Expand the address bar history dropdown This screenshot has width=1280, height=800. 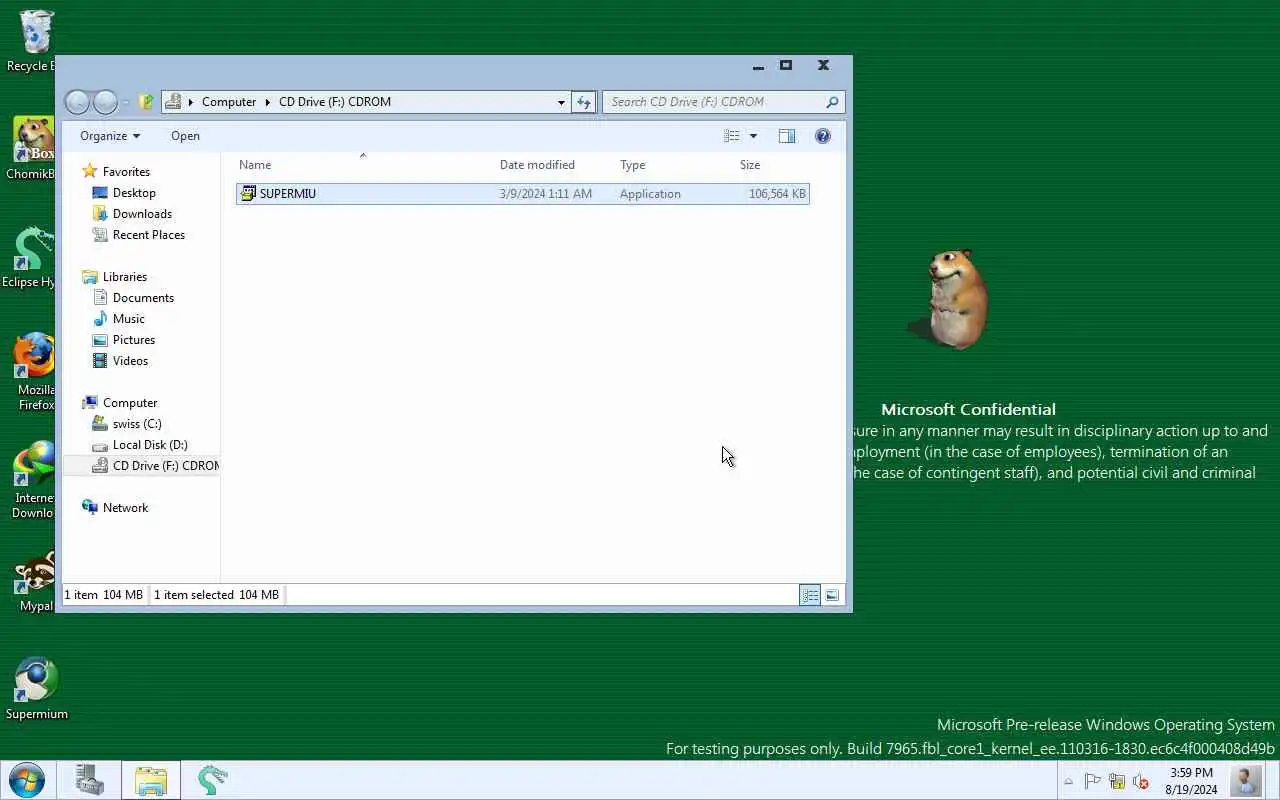(560, 102)
